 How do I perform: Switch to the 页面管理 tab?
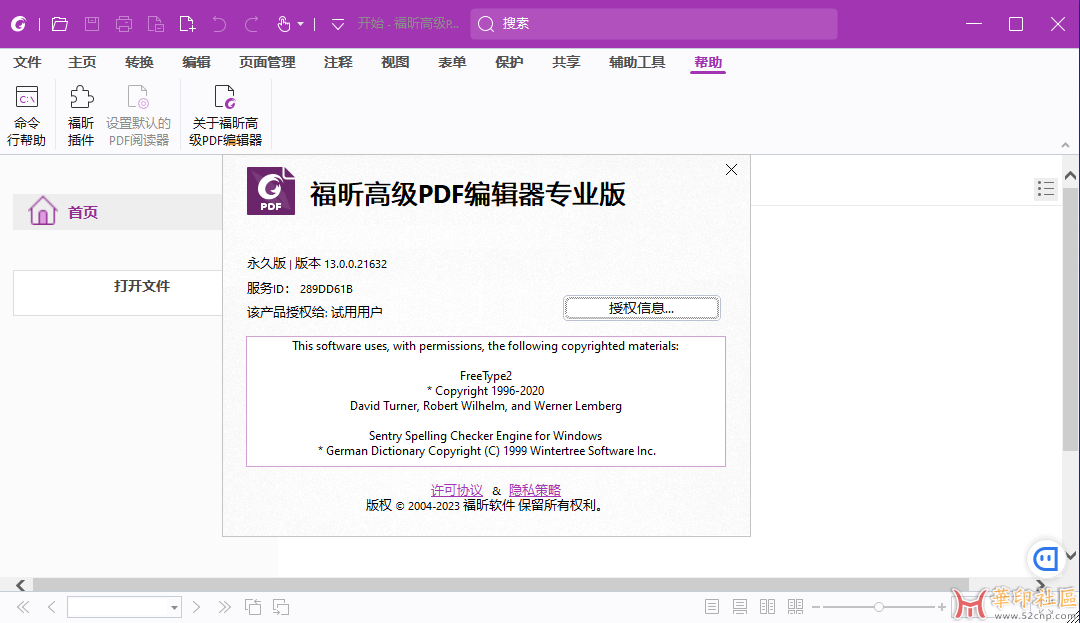(x=267, y=62)
